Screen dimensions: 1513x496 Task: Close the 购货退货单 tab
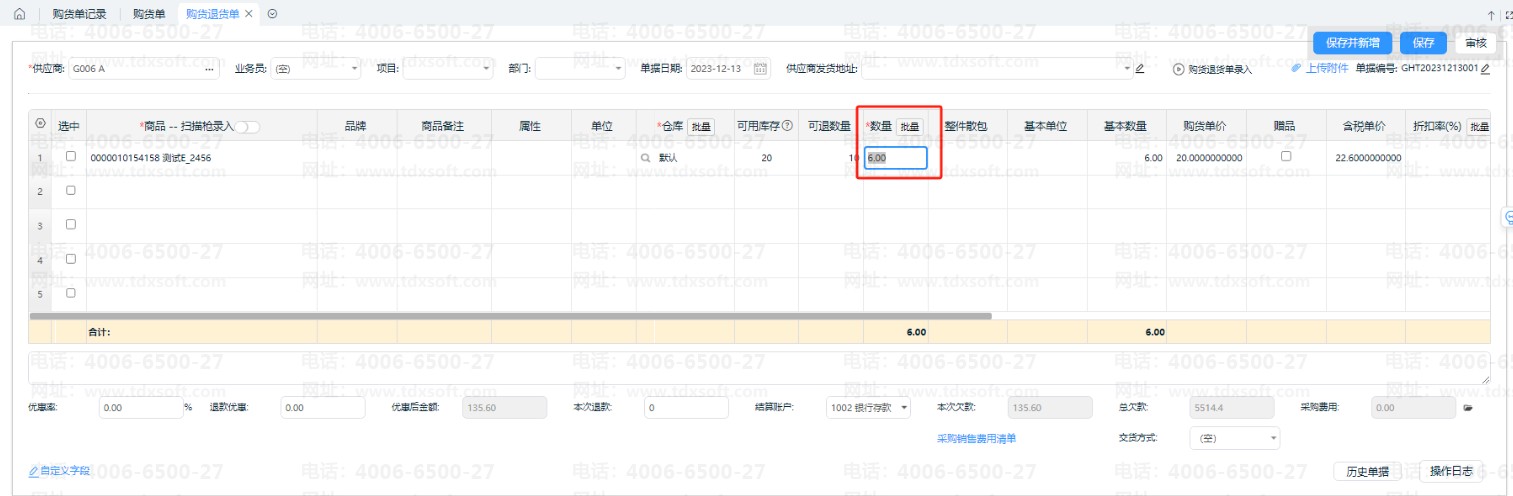pos(248,14)
